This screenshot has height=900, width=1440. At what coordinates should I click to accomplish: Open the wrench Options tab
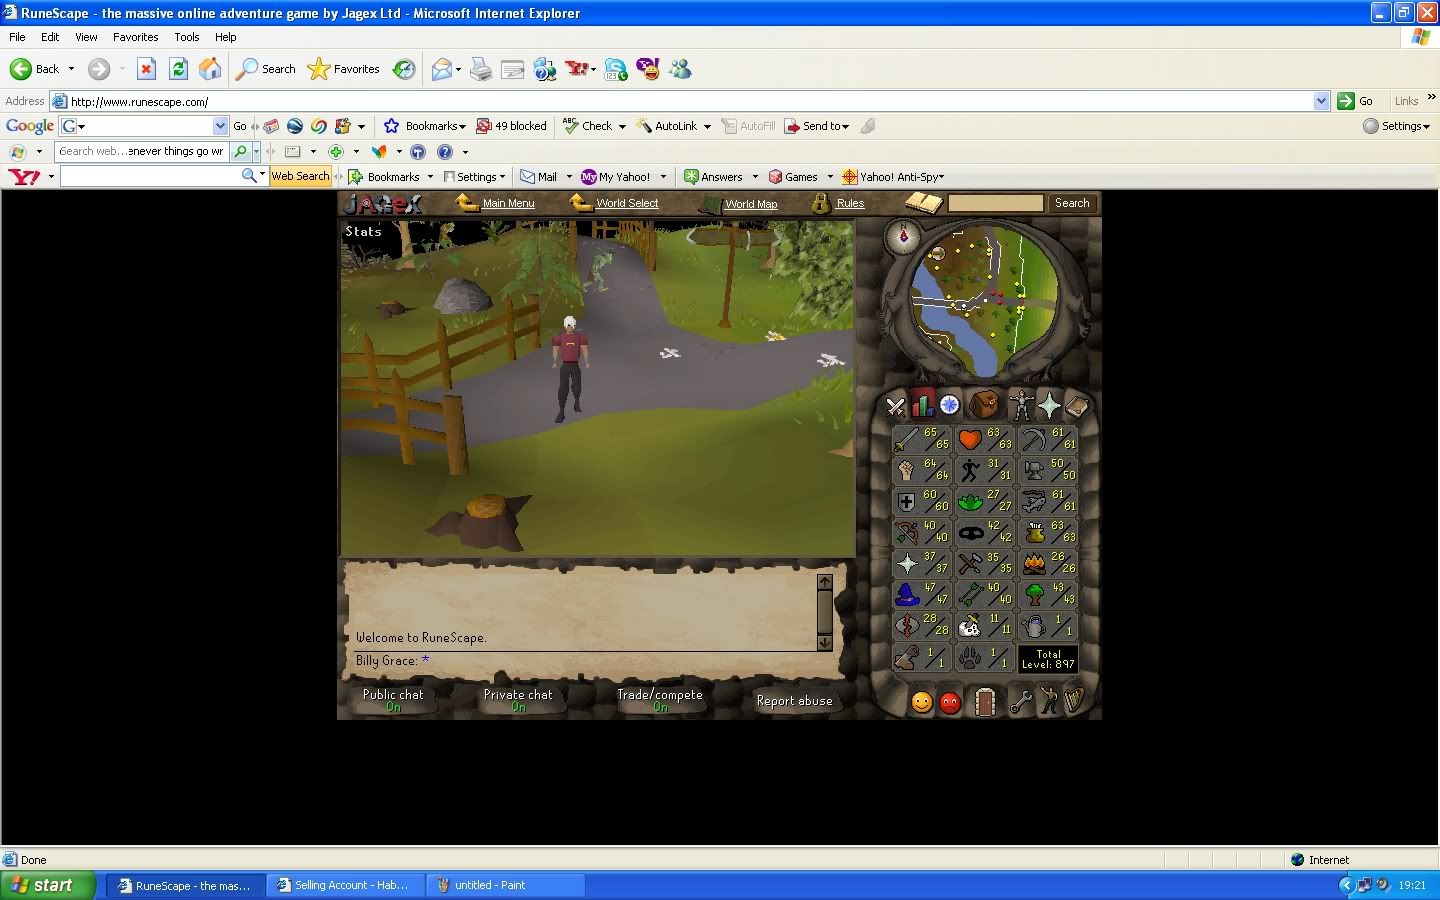[1020, 702]
